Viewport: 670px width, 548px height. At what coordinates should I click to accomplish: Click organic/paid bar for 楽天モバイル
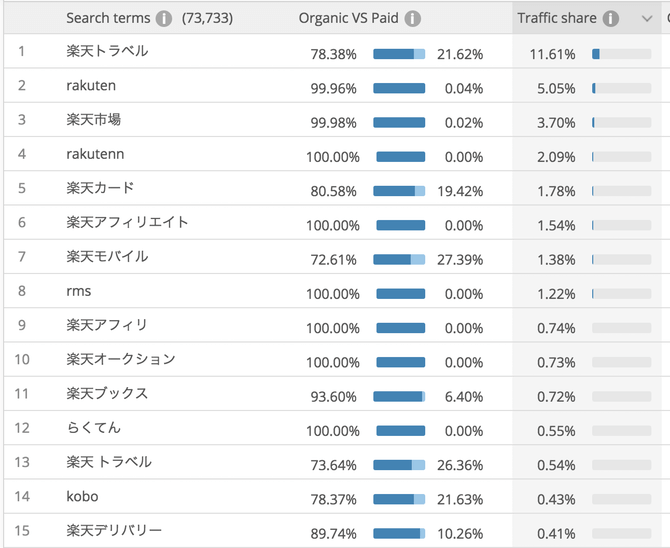coord(399,259)
